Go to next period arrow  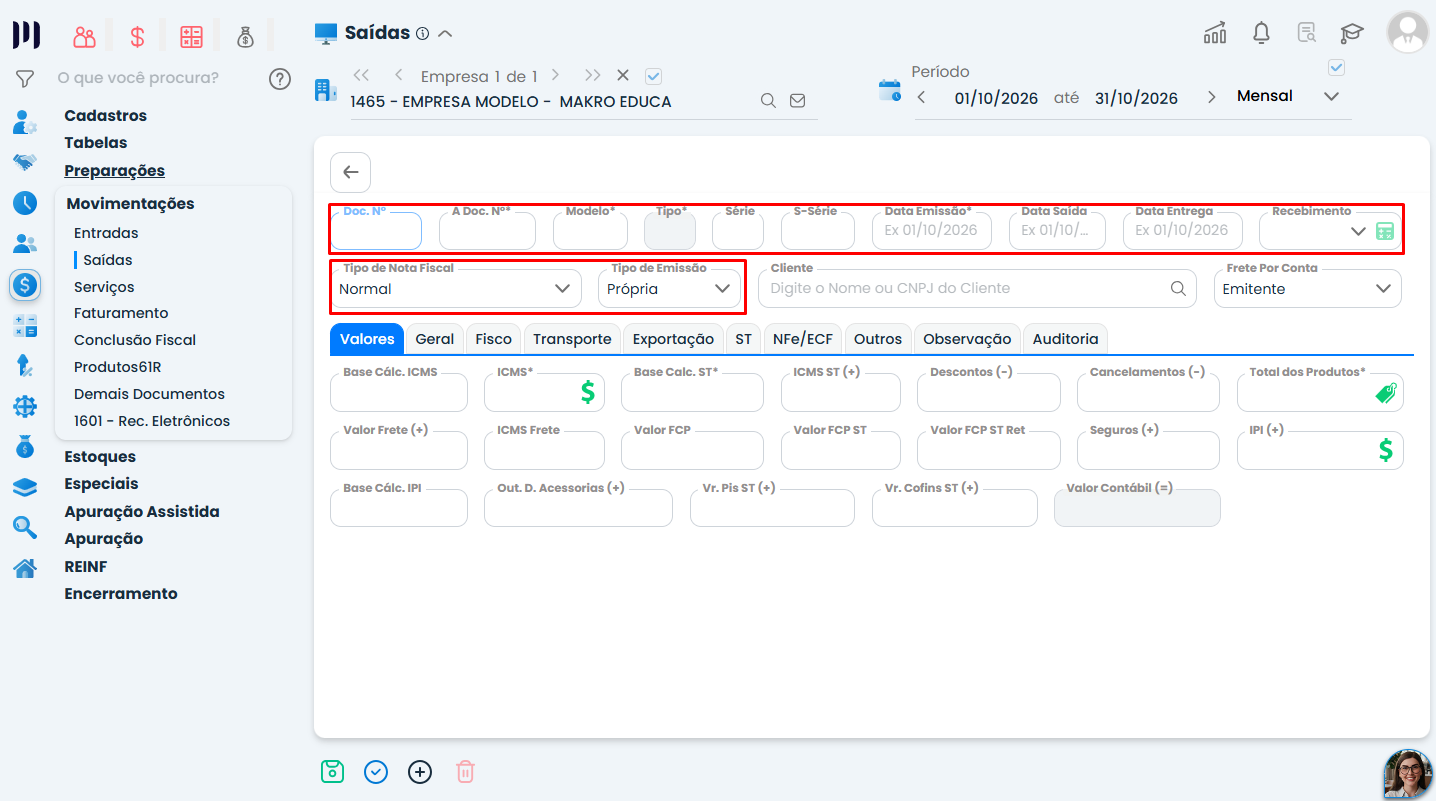click(x=1211, y=97)
